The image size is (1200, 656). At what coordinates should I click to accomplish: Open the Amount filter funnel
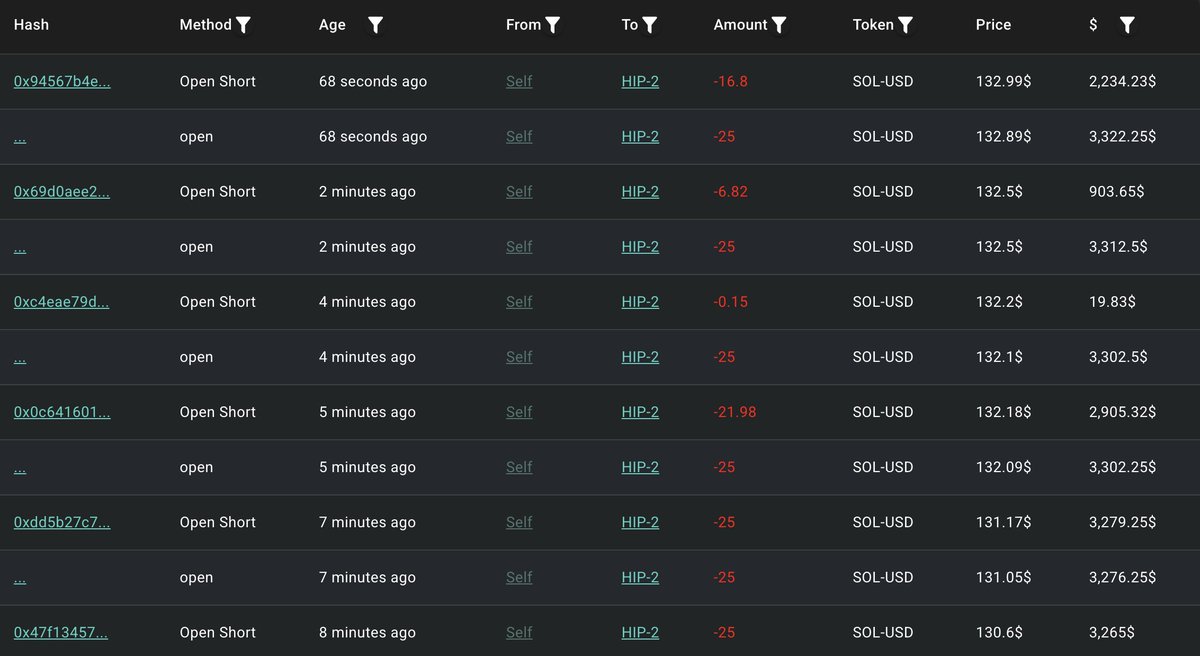pos(779,25)
